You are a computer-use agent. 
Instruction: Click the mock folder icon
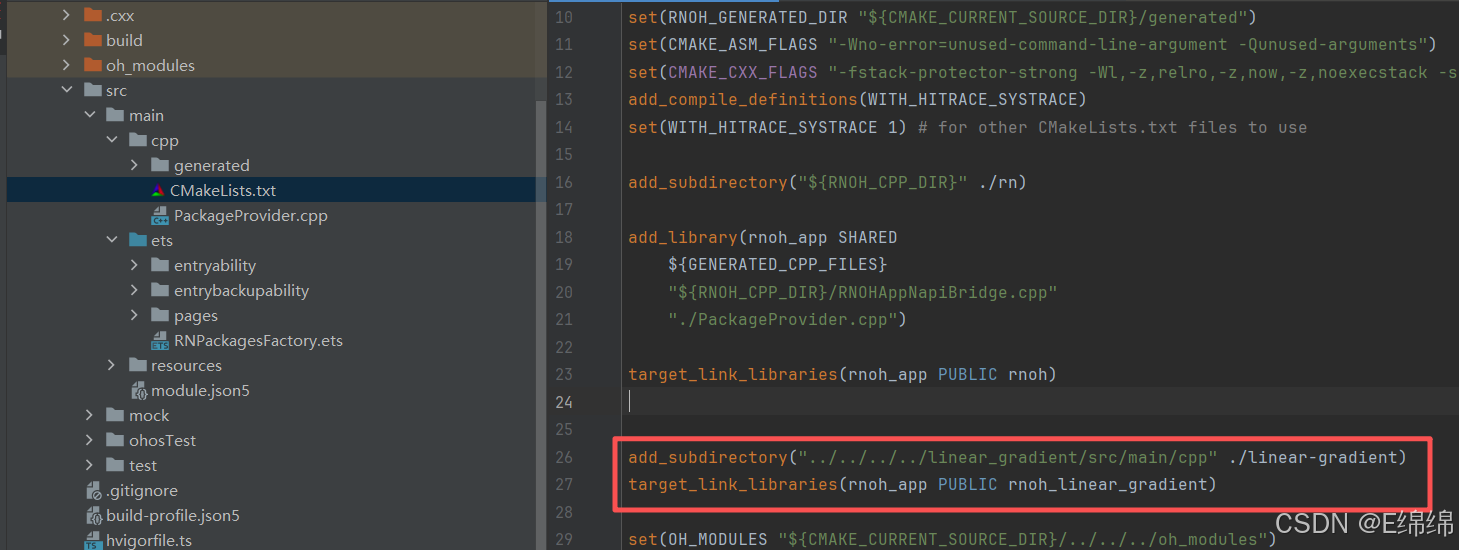[x=115, y=415]
